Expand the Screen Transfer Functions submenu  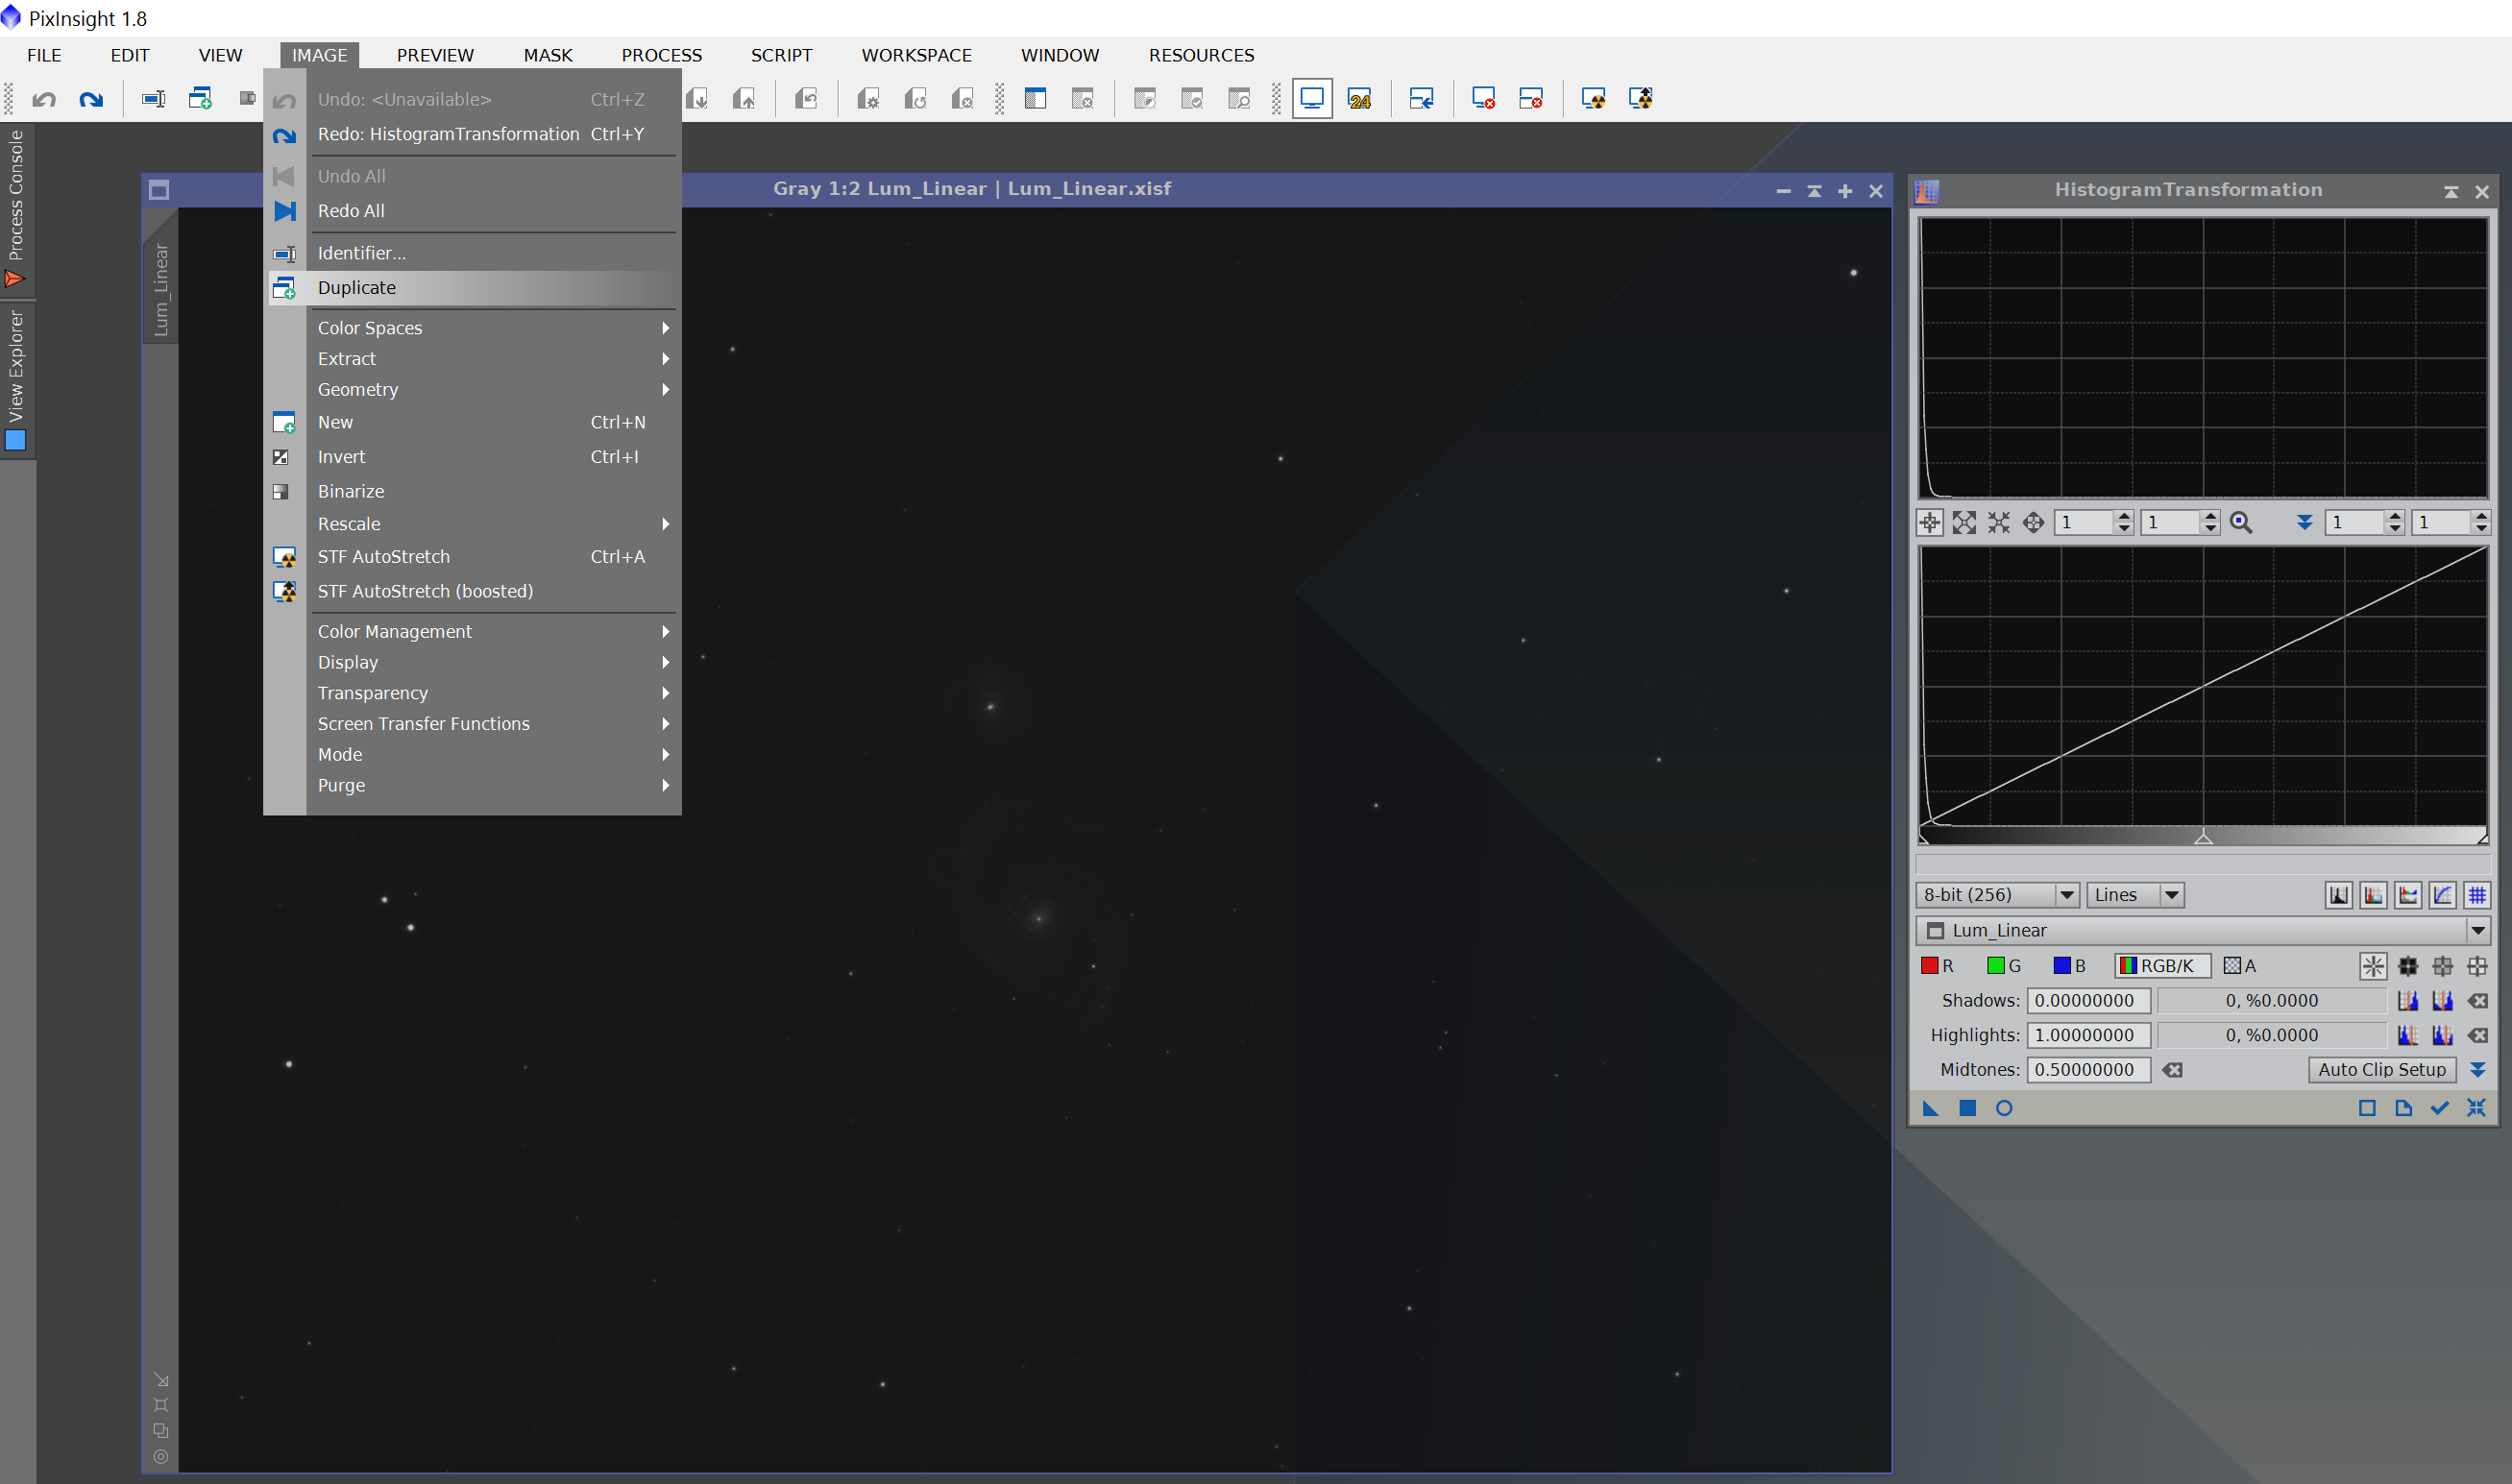pos(473,723)
